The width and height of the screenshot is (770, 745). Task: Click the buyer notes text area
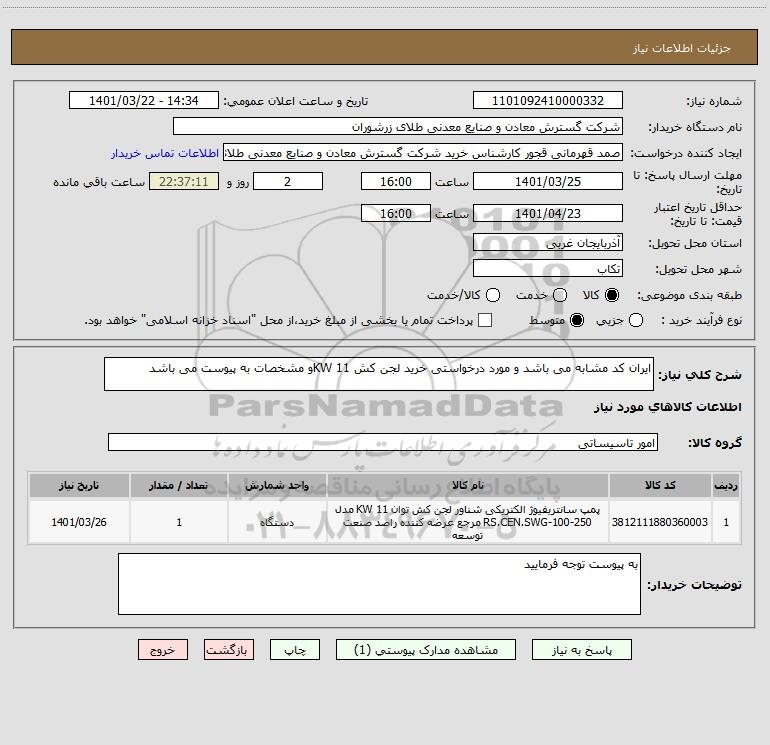pos(379,584)
